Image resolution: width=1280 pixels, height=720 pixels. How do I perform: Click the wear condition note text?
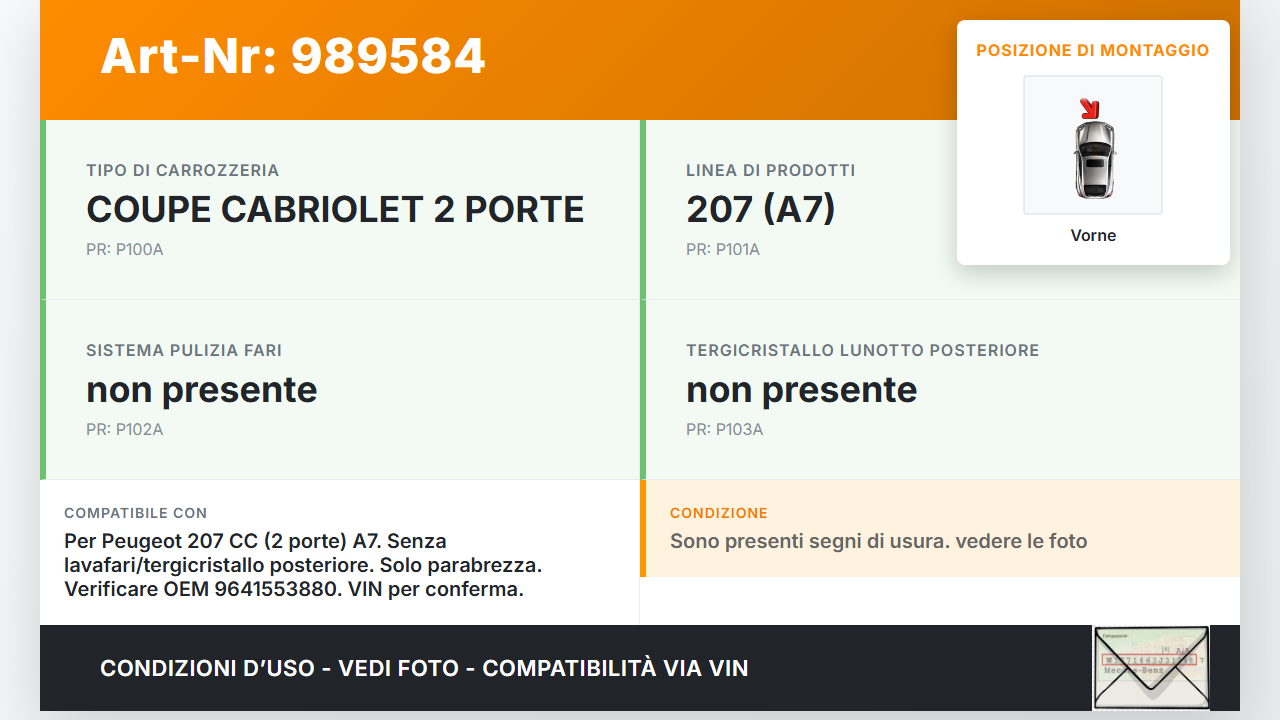tap(878, 542)
